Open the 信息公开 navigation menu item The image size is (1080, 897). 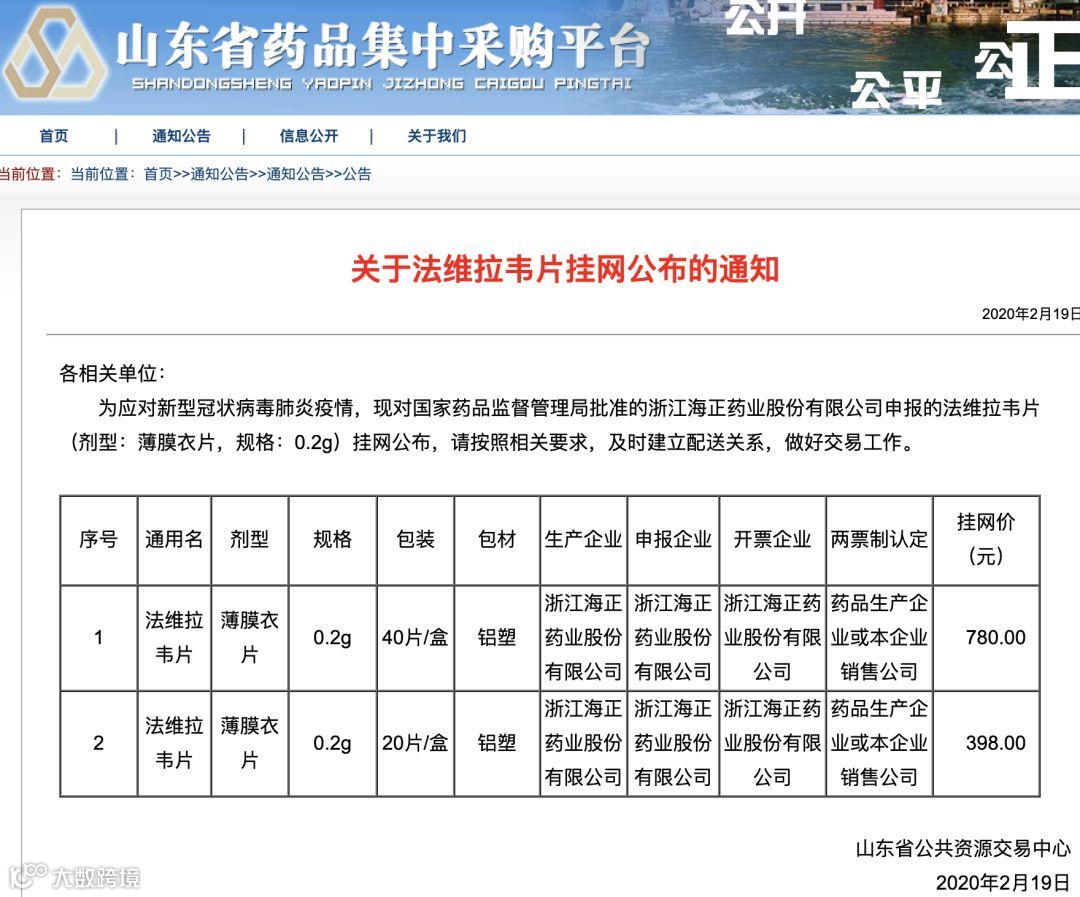click(309, 136)
